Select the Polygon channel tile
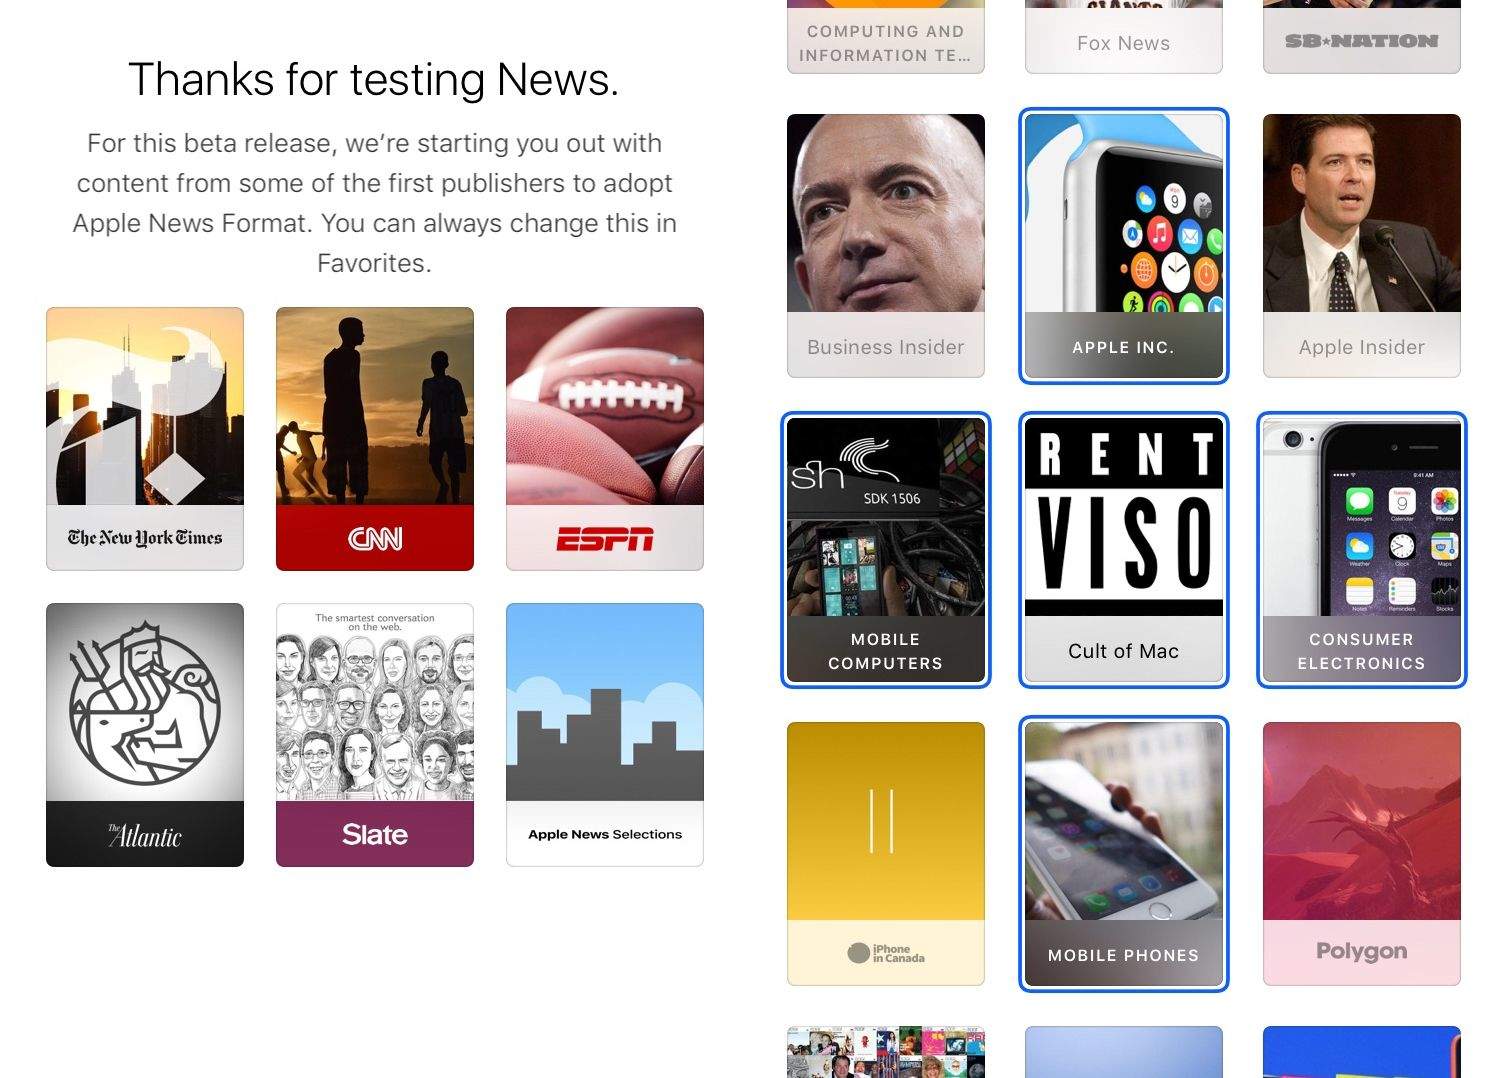 (1362, 854)
